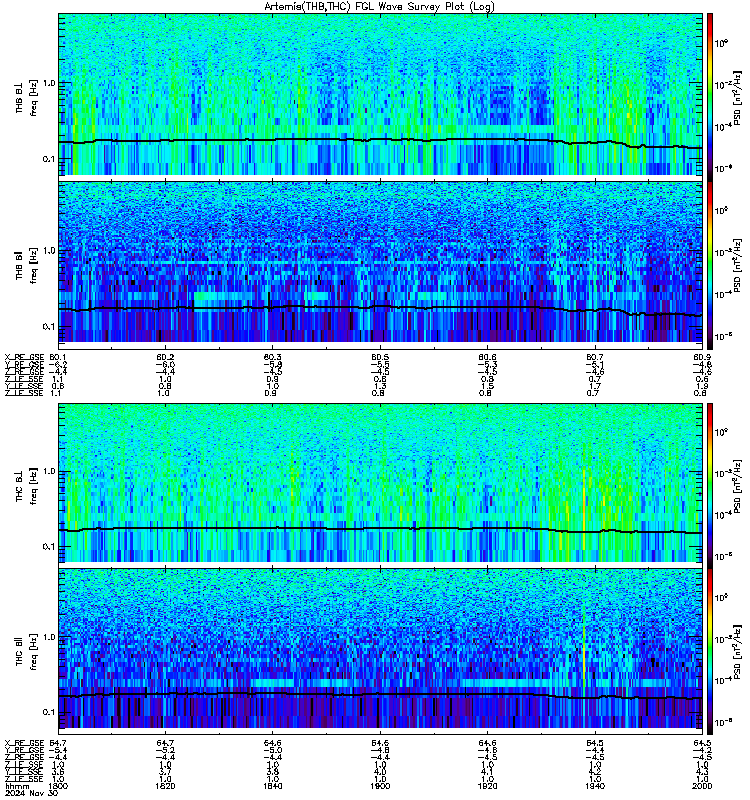This screenshot has width=750, height=800.
Task: Click the 'PSD [nT²/Hz]' label of the THC B∥ color bar
Action: tap(737, 652)
